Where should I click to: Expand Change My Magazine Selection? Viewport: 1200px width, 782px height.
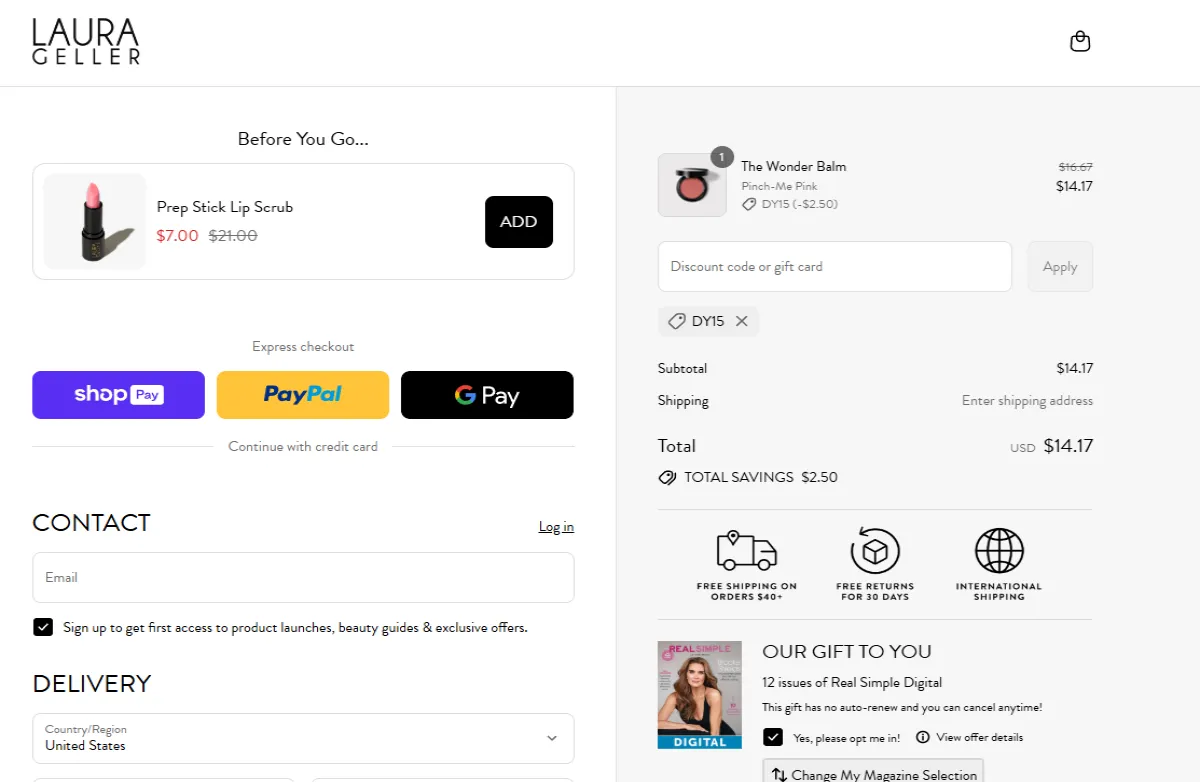point(873,772)
